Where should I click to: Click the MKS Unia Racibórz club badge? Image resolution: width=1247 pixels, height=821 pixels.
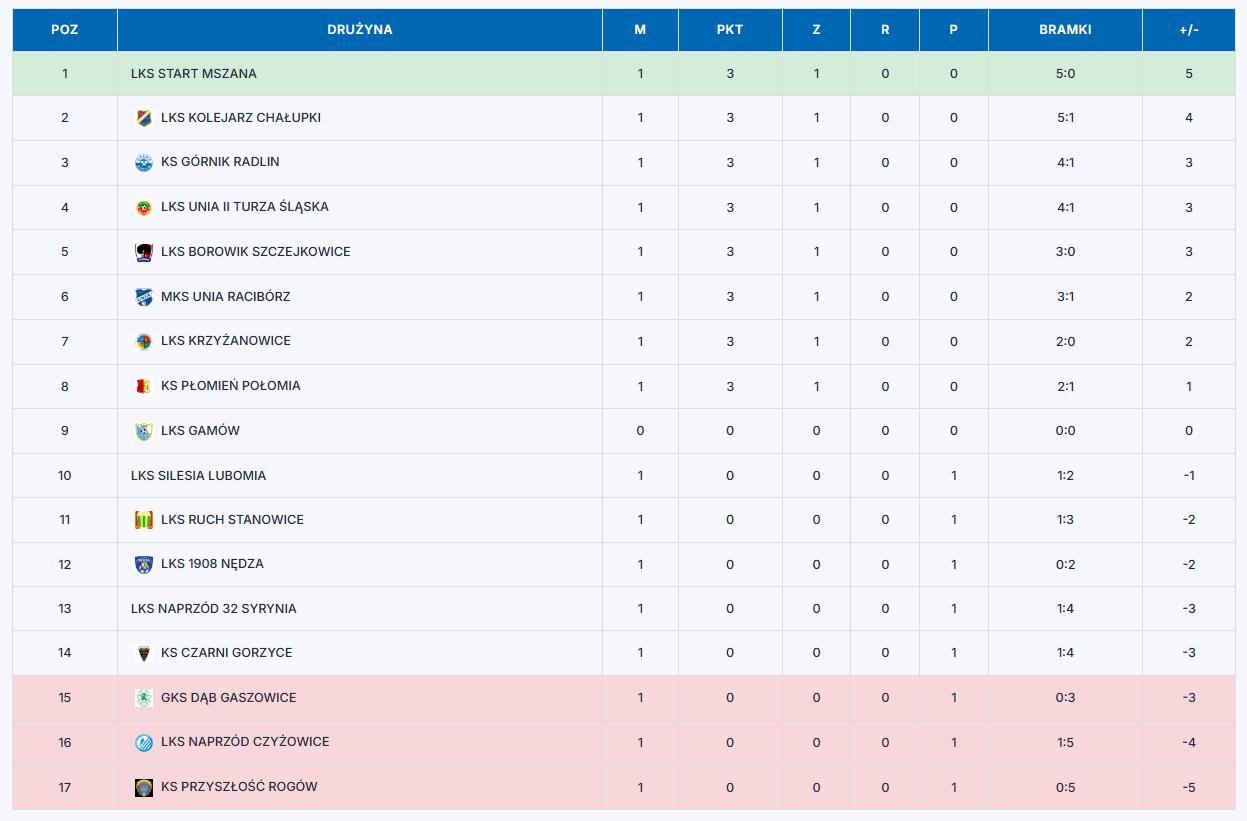click(144, 297)
